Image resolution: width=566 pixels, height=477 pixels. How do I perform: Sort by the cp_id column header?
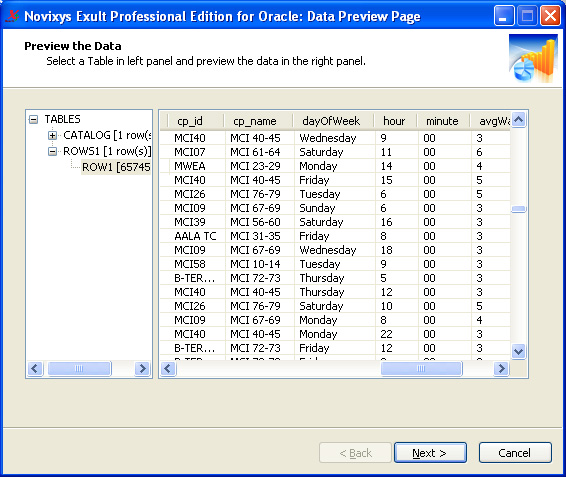[195, 121]
